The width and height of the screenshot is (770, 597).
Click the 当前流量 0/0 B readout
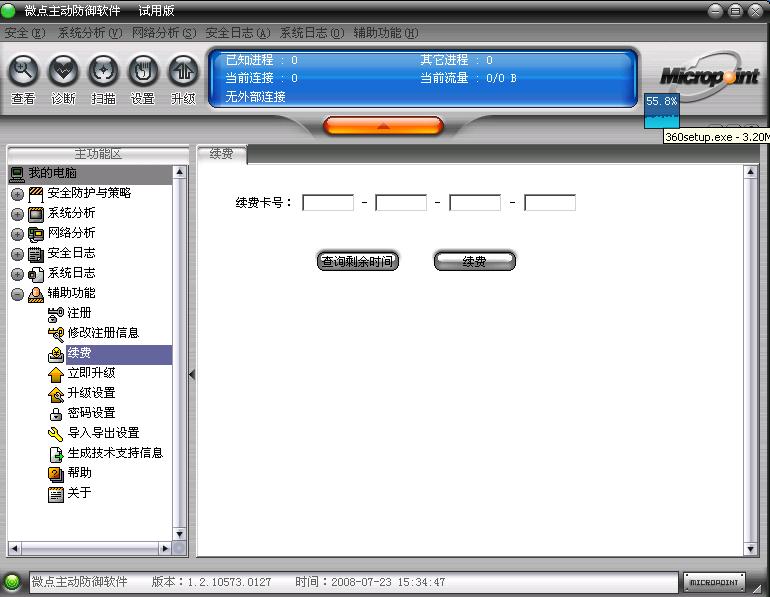coord(468,78)
